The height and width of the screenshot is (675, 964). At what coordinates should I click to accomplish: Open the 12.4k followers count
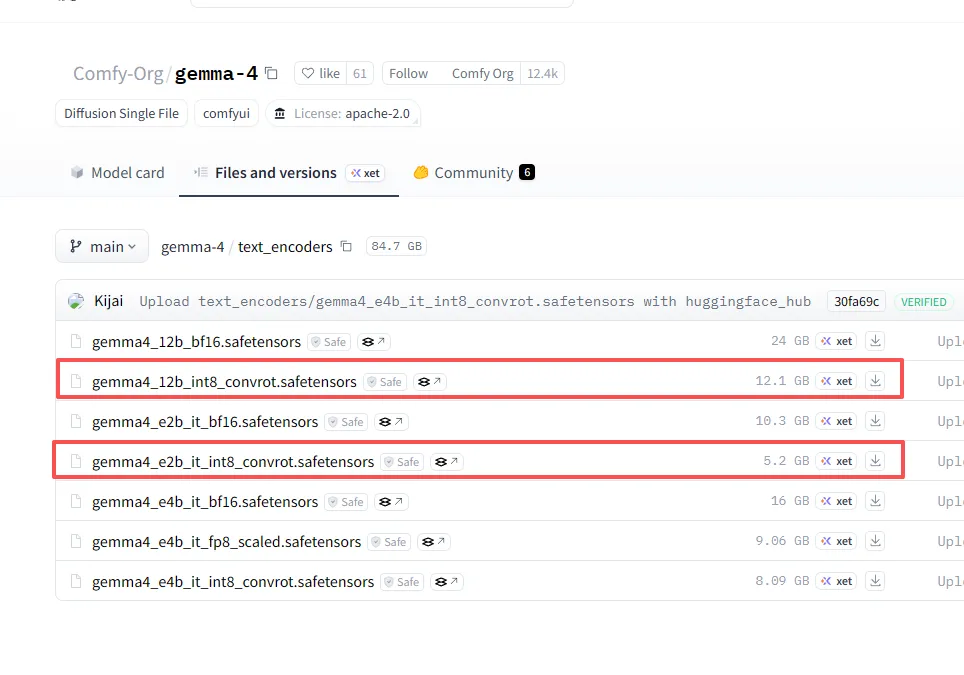(x=542, y=73)
